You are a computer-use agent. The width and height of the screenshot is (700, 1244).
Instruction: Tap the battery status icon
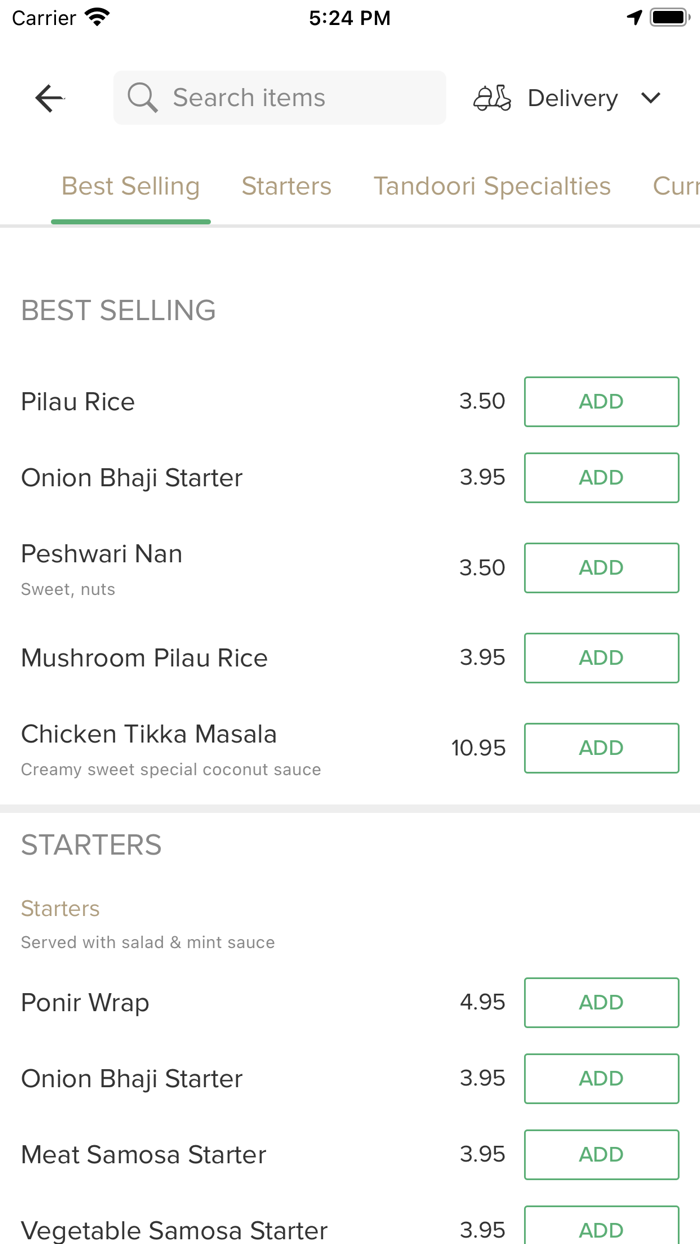tap(668, 18)
